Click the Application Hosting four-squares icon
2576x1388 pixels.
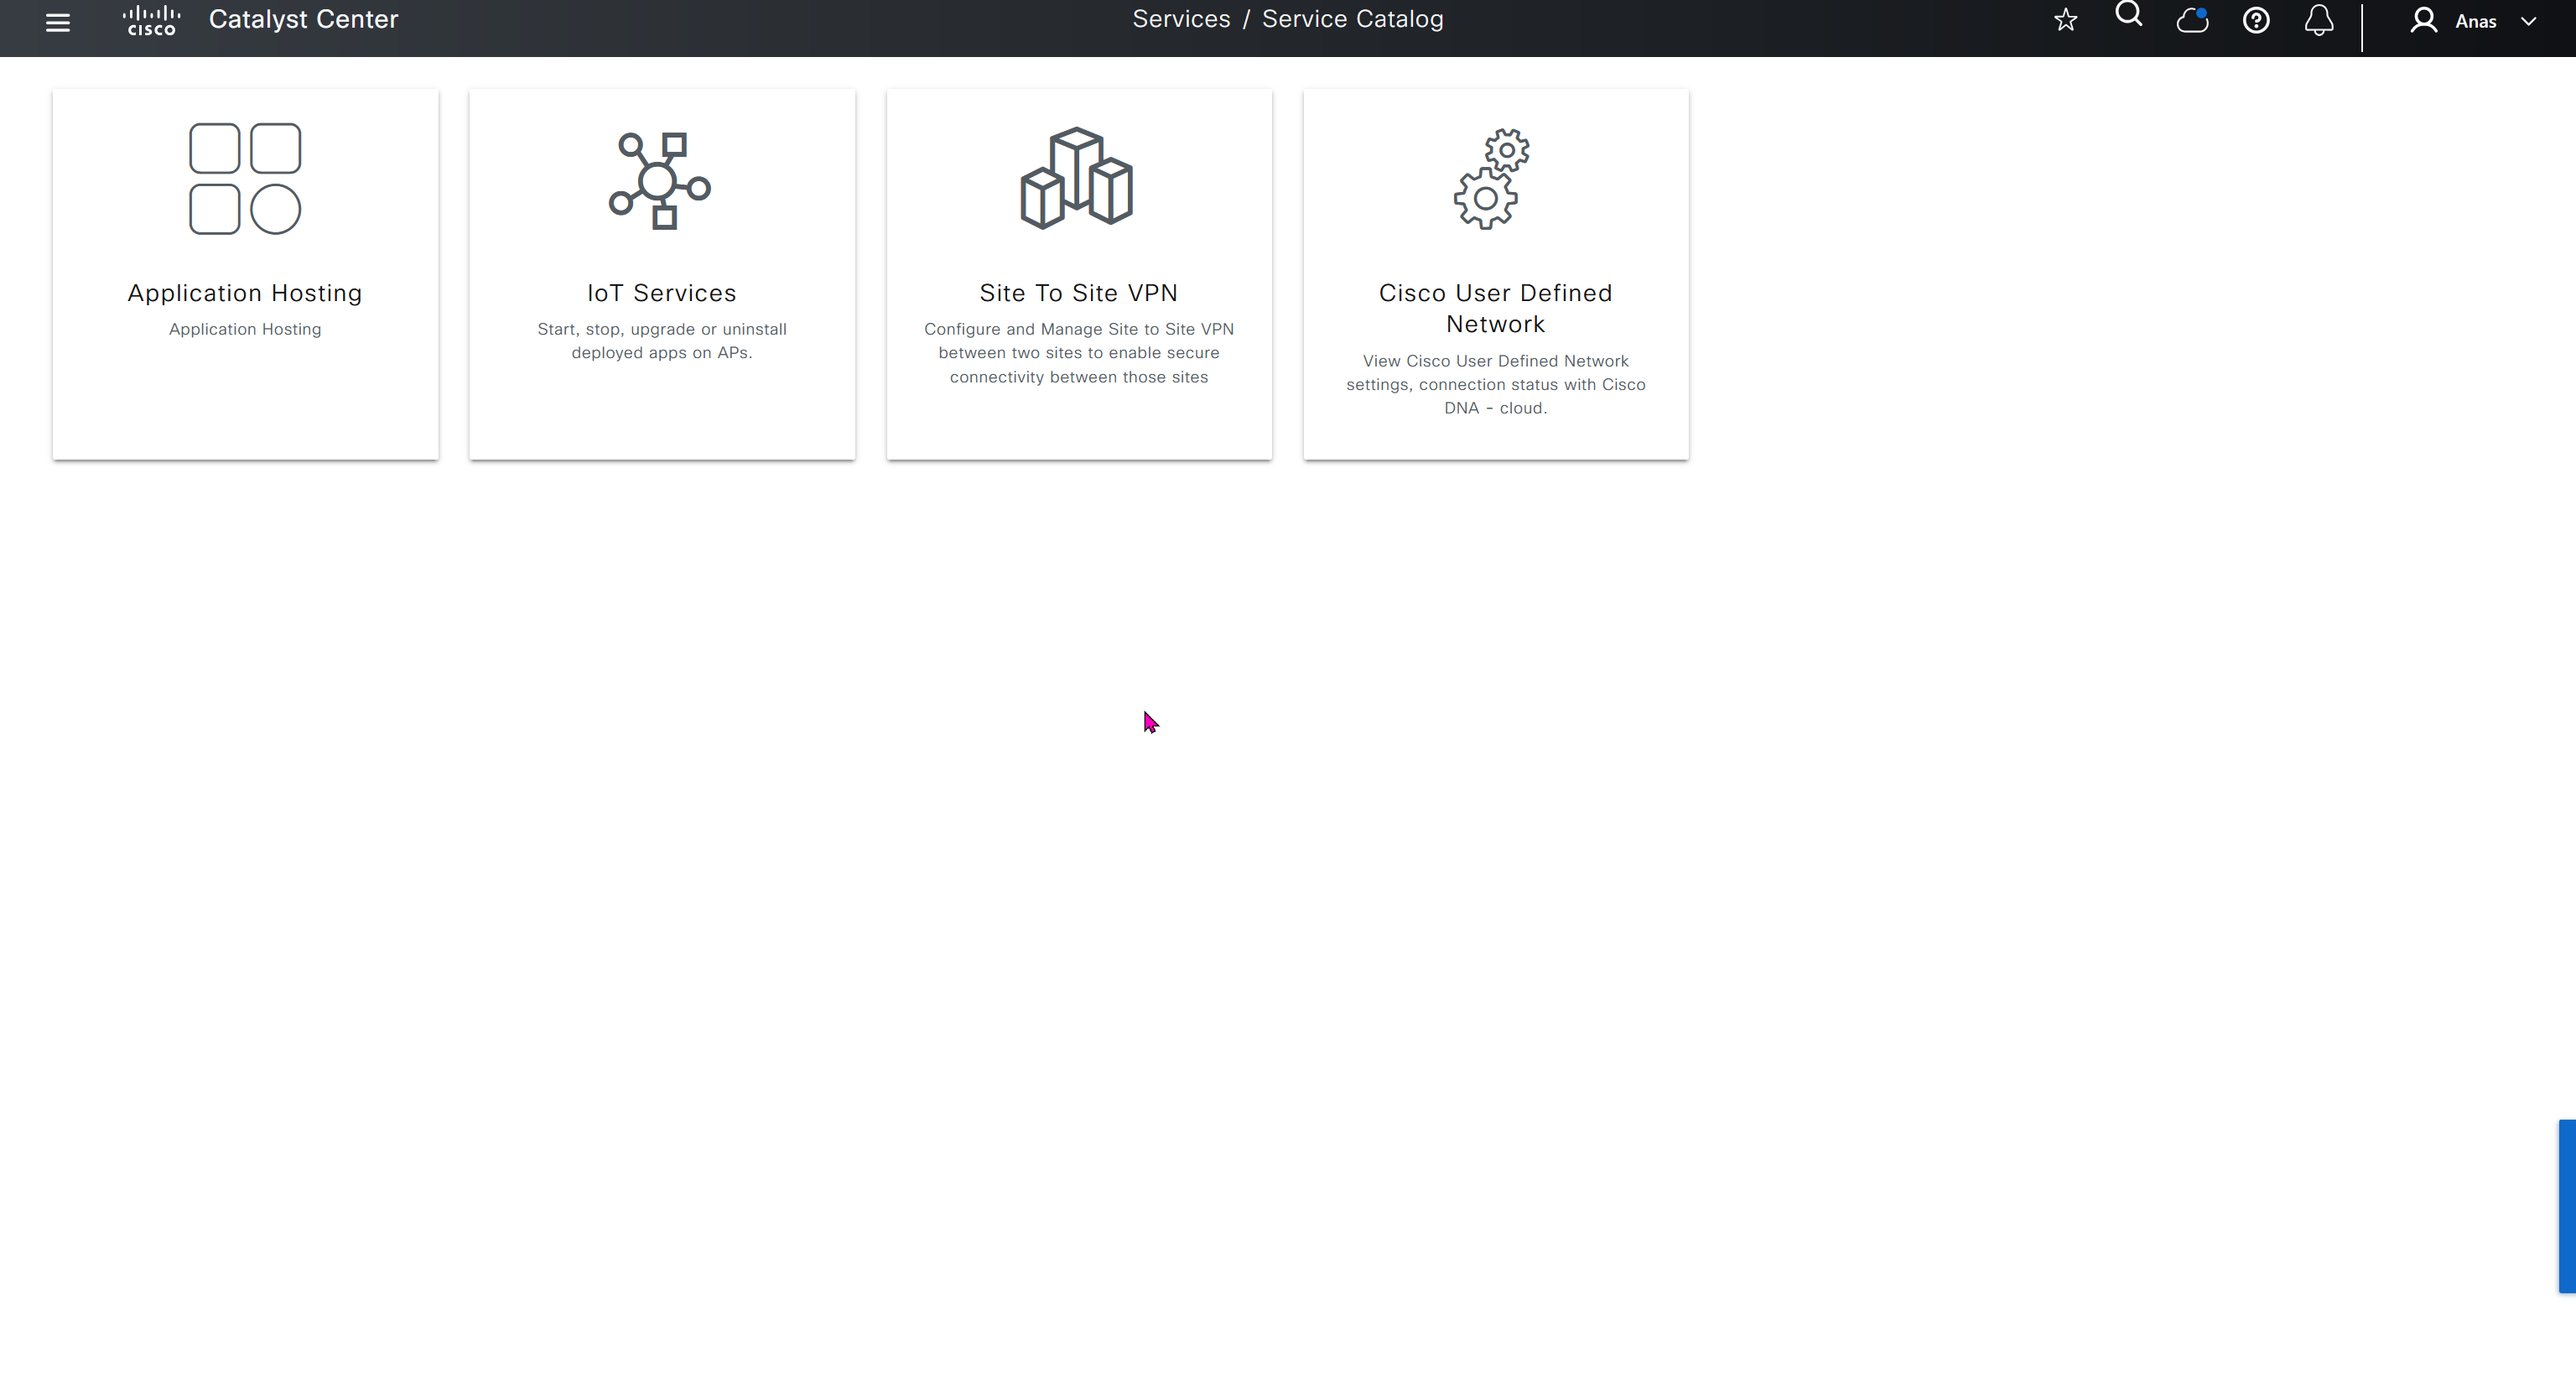pos(245,179)
